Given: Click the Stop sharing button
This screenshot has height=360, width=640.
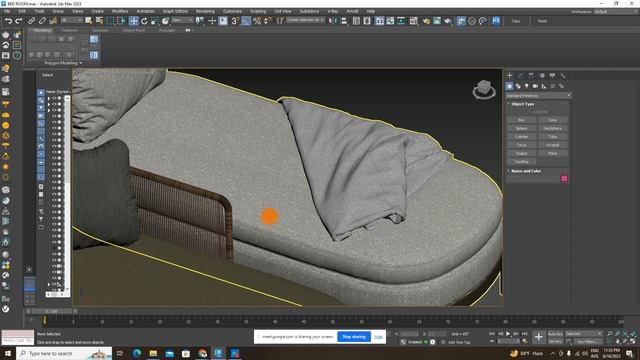Looking at the screenshot, I should click(x=354, y=337).
